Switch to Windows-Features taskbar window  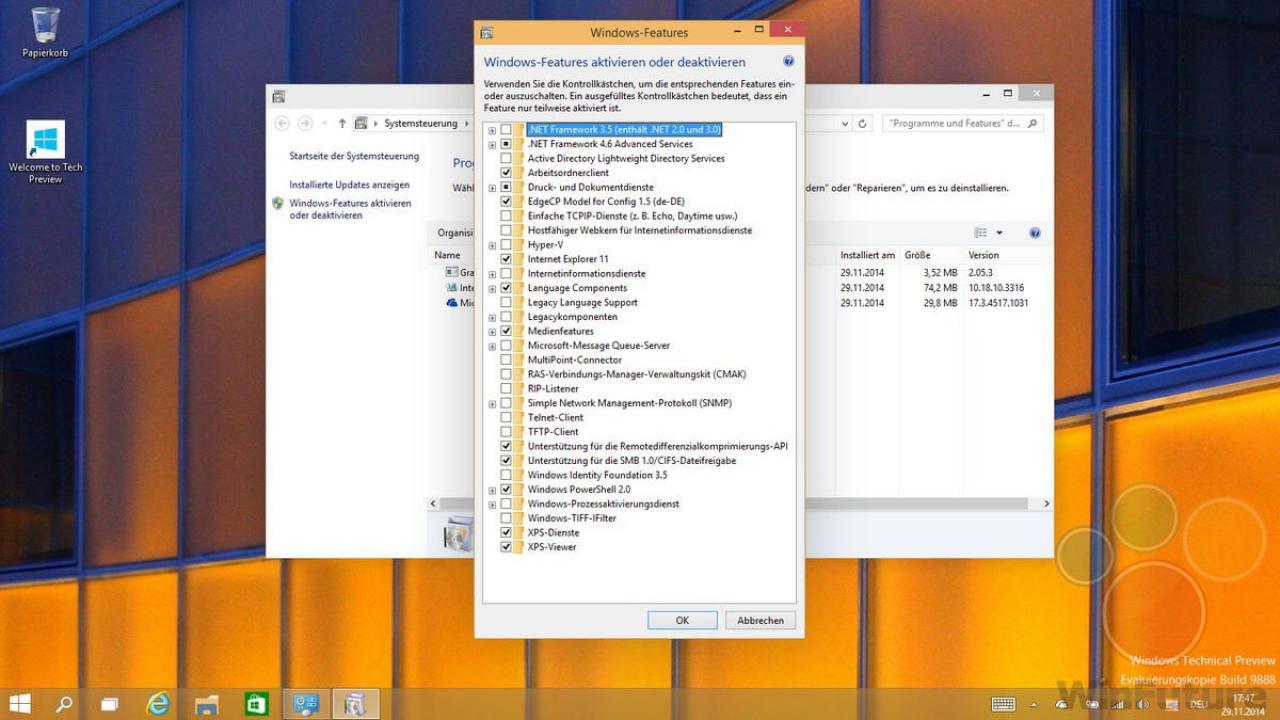point(355,704)
